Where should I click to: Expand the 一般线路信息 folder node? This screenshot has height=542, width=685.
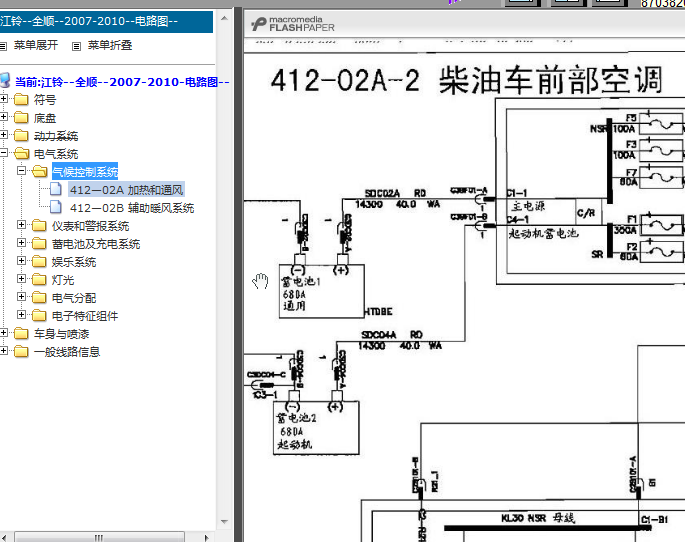click(x=3, y=351)
